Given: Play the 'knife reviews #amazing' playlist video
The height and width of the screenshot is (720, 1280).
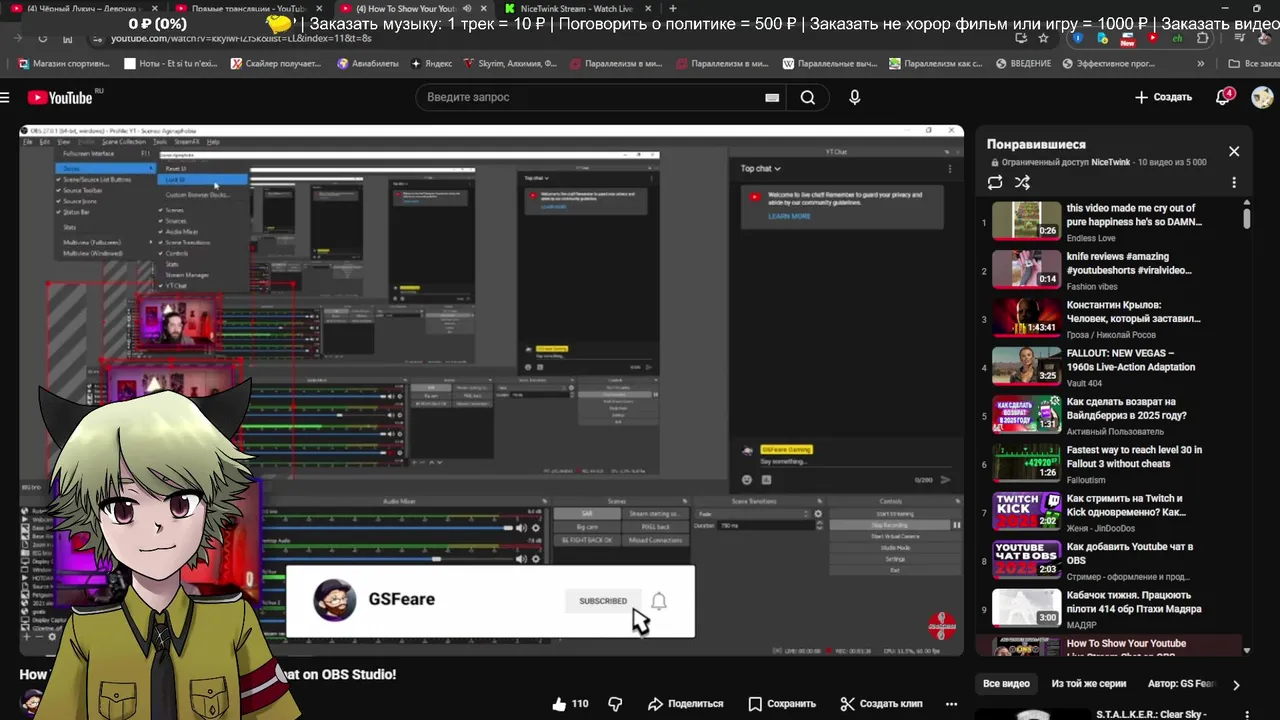Looking at the screenshot, I should (x=1110, y=270).
